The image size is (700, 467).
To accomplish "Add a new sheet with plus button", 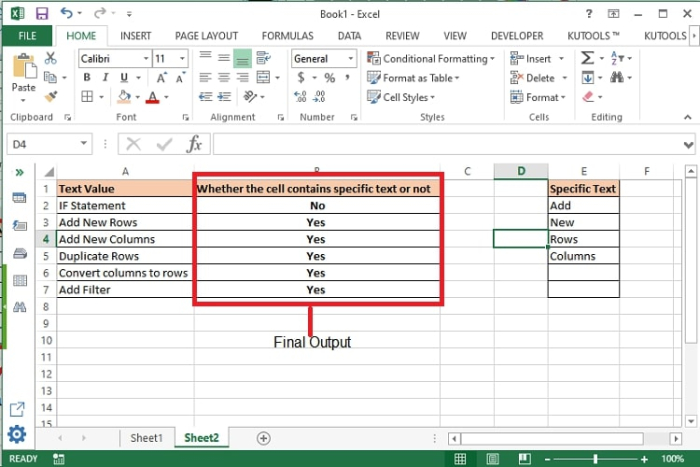I will tap(263, 438).
